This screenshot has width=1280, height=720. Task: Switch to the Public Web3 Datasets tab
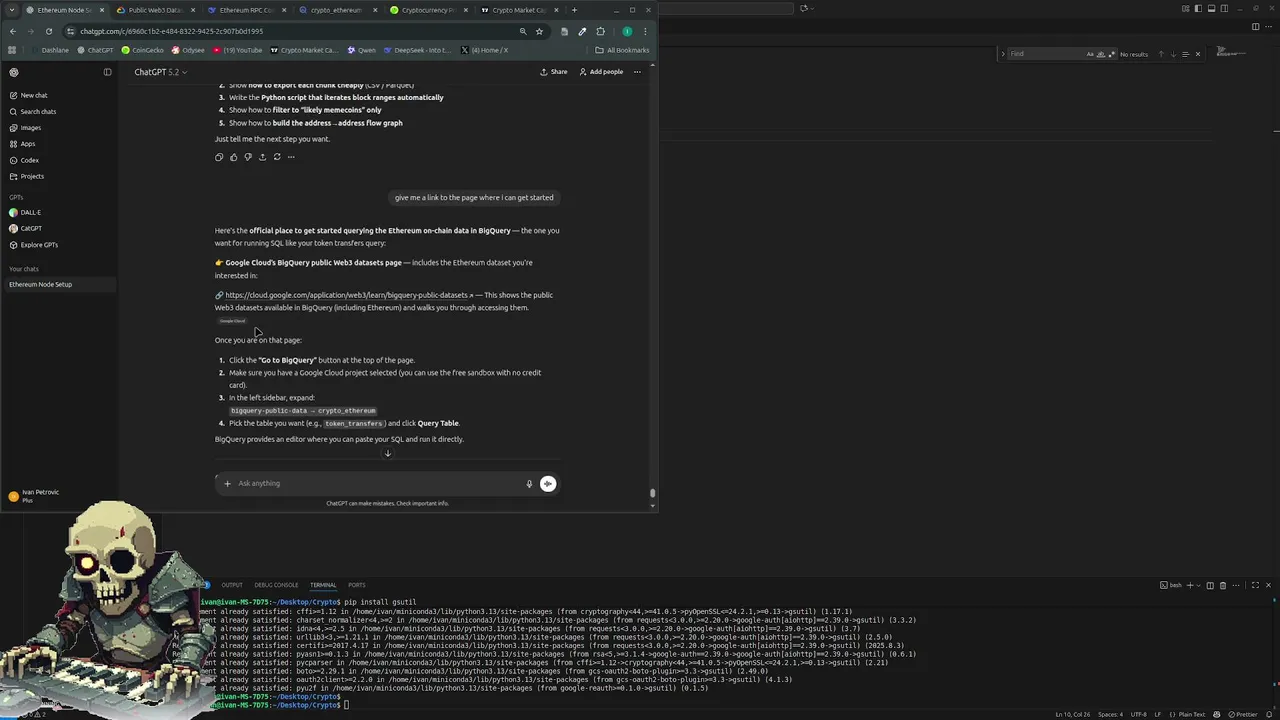[154, 10]
